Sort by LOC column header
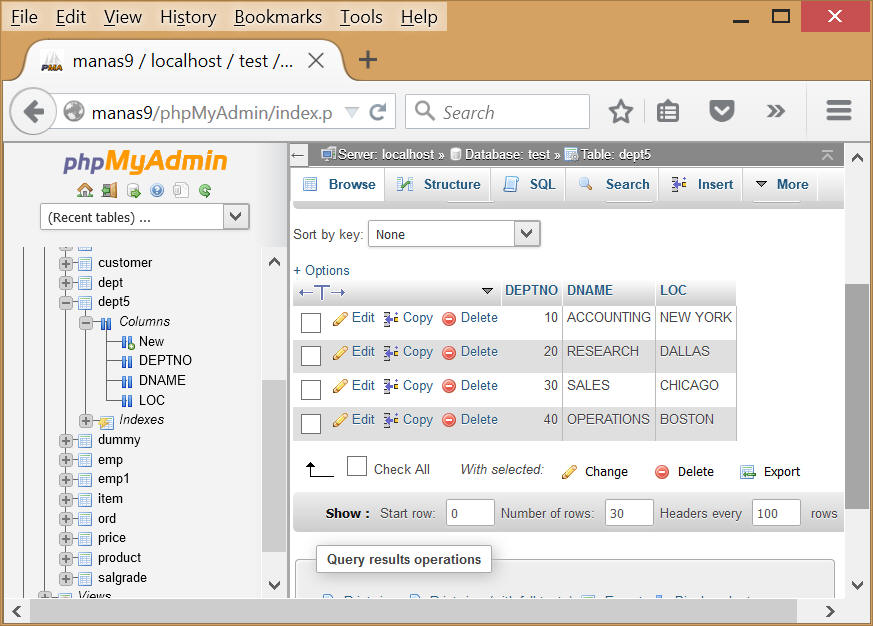 pos(673,291)
